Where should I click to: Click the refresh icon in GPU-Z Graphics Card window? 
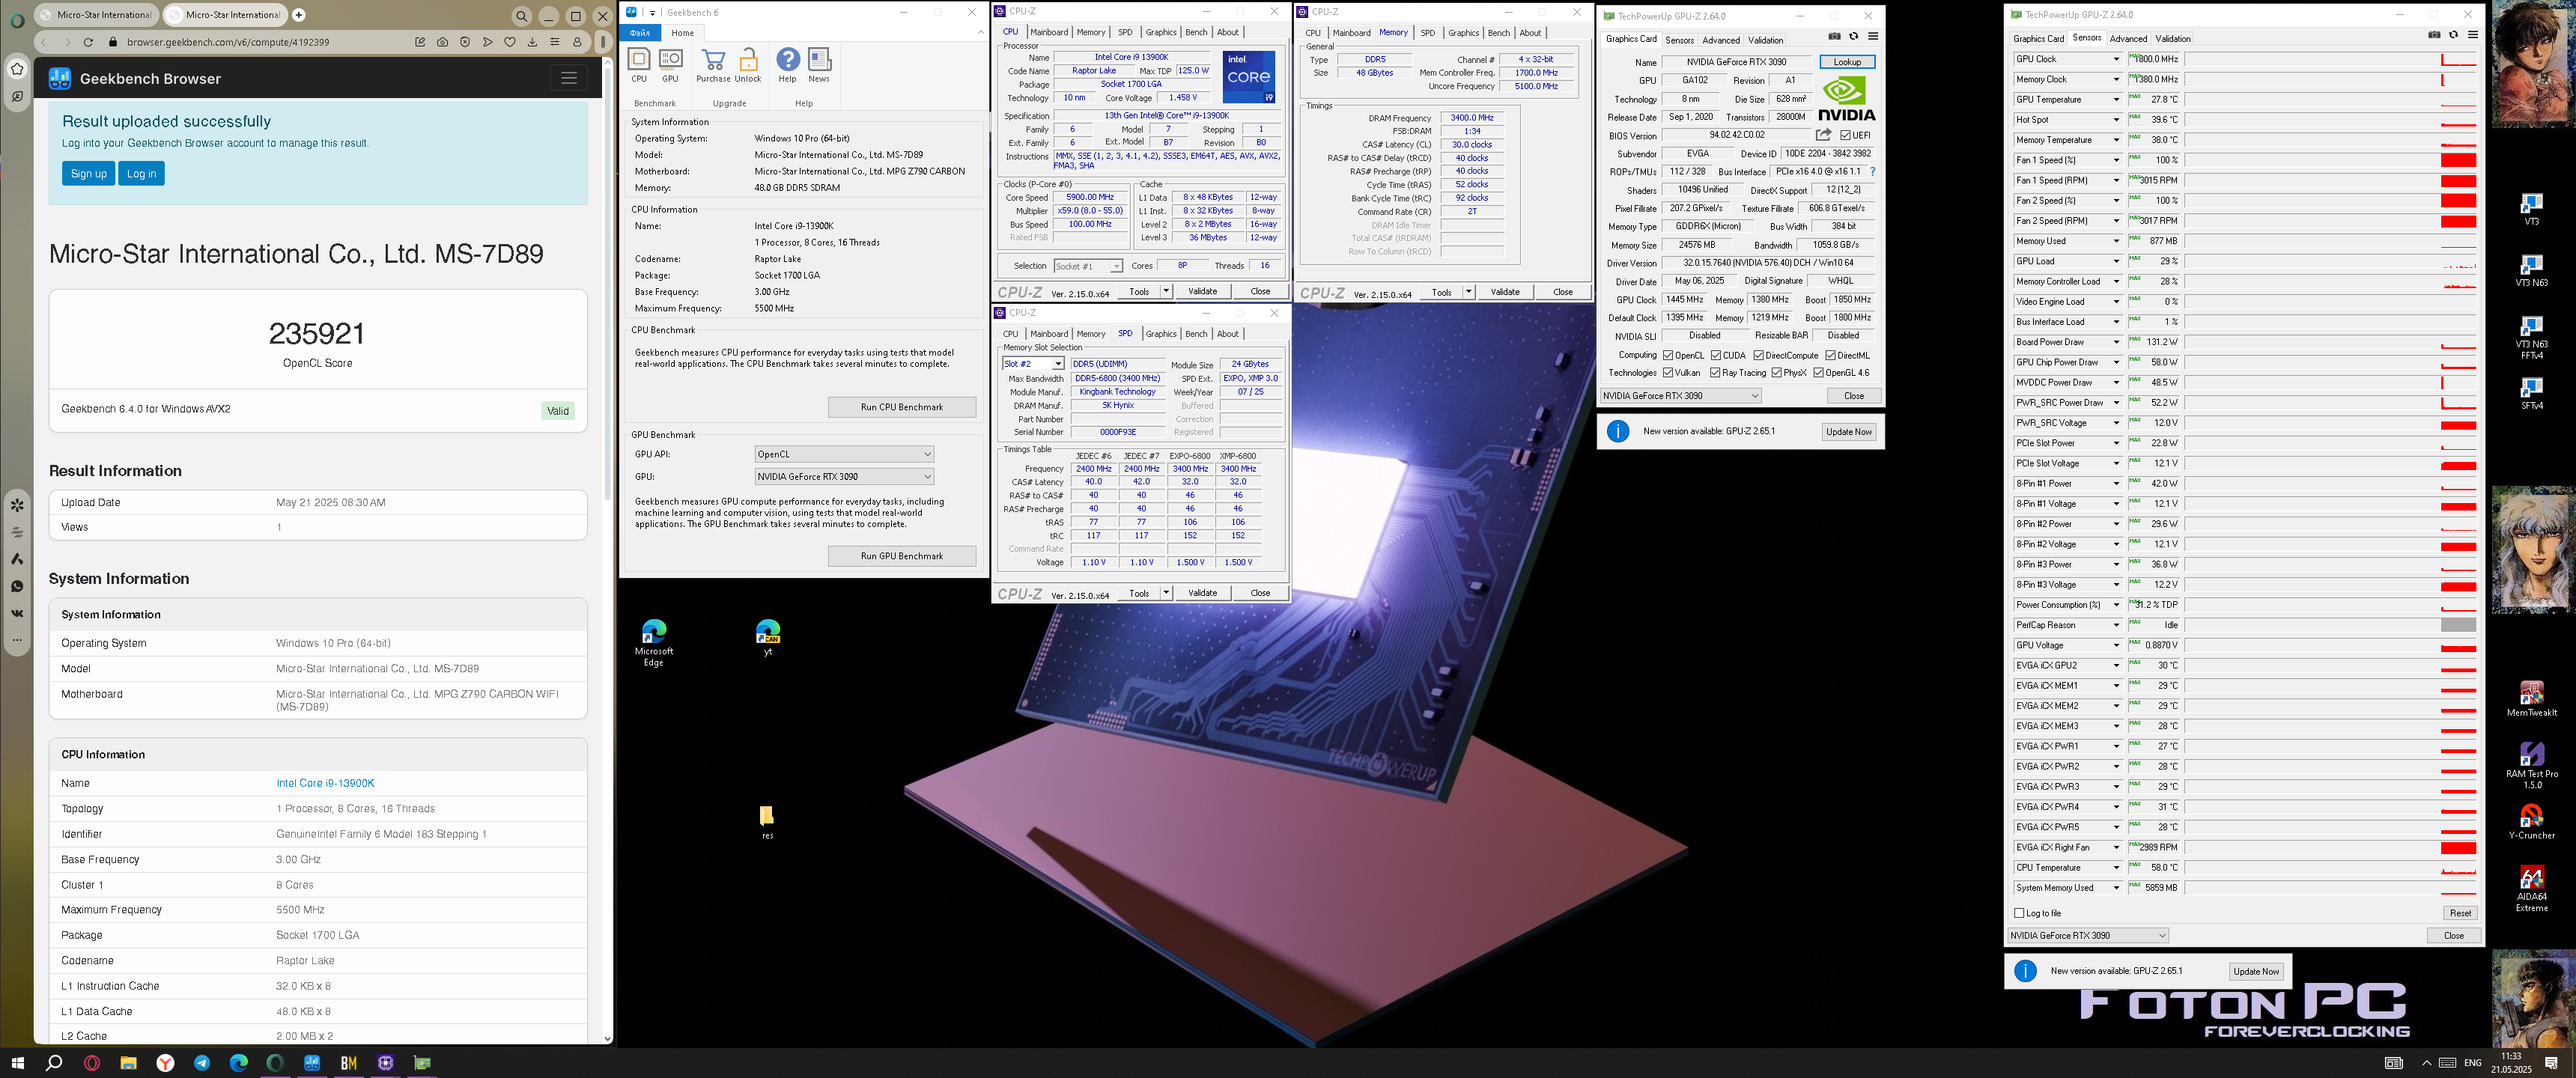point(1853,36)
